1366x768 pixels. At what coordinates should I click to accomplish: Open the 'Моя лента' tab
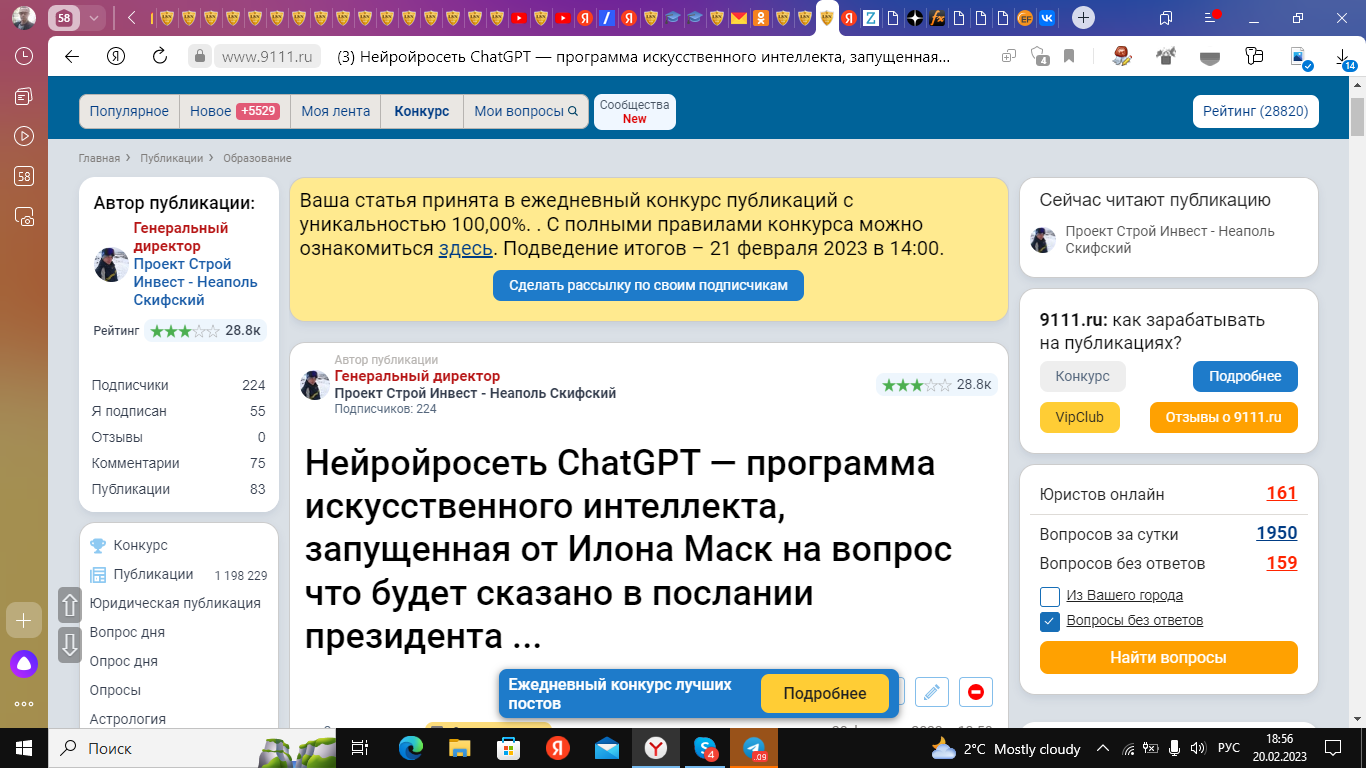click(x=335, y=111)
